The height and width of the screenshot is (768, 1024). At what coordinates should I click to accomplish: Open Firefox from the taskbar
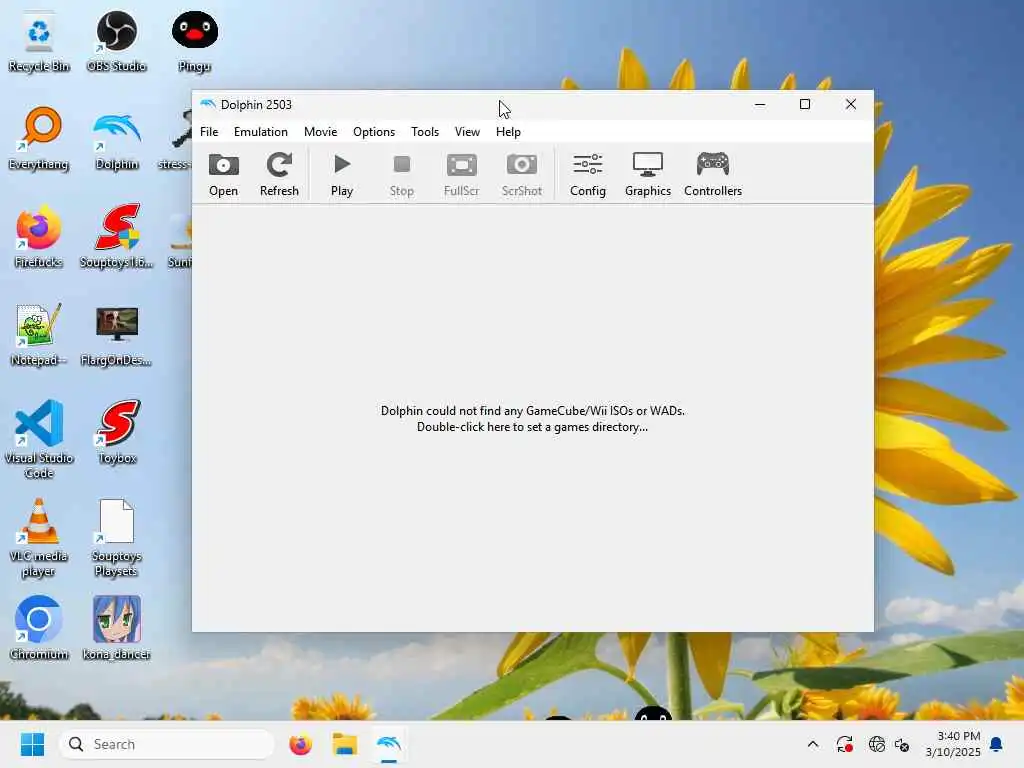click(x=300, y=744)
